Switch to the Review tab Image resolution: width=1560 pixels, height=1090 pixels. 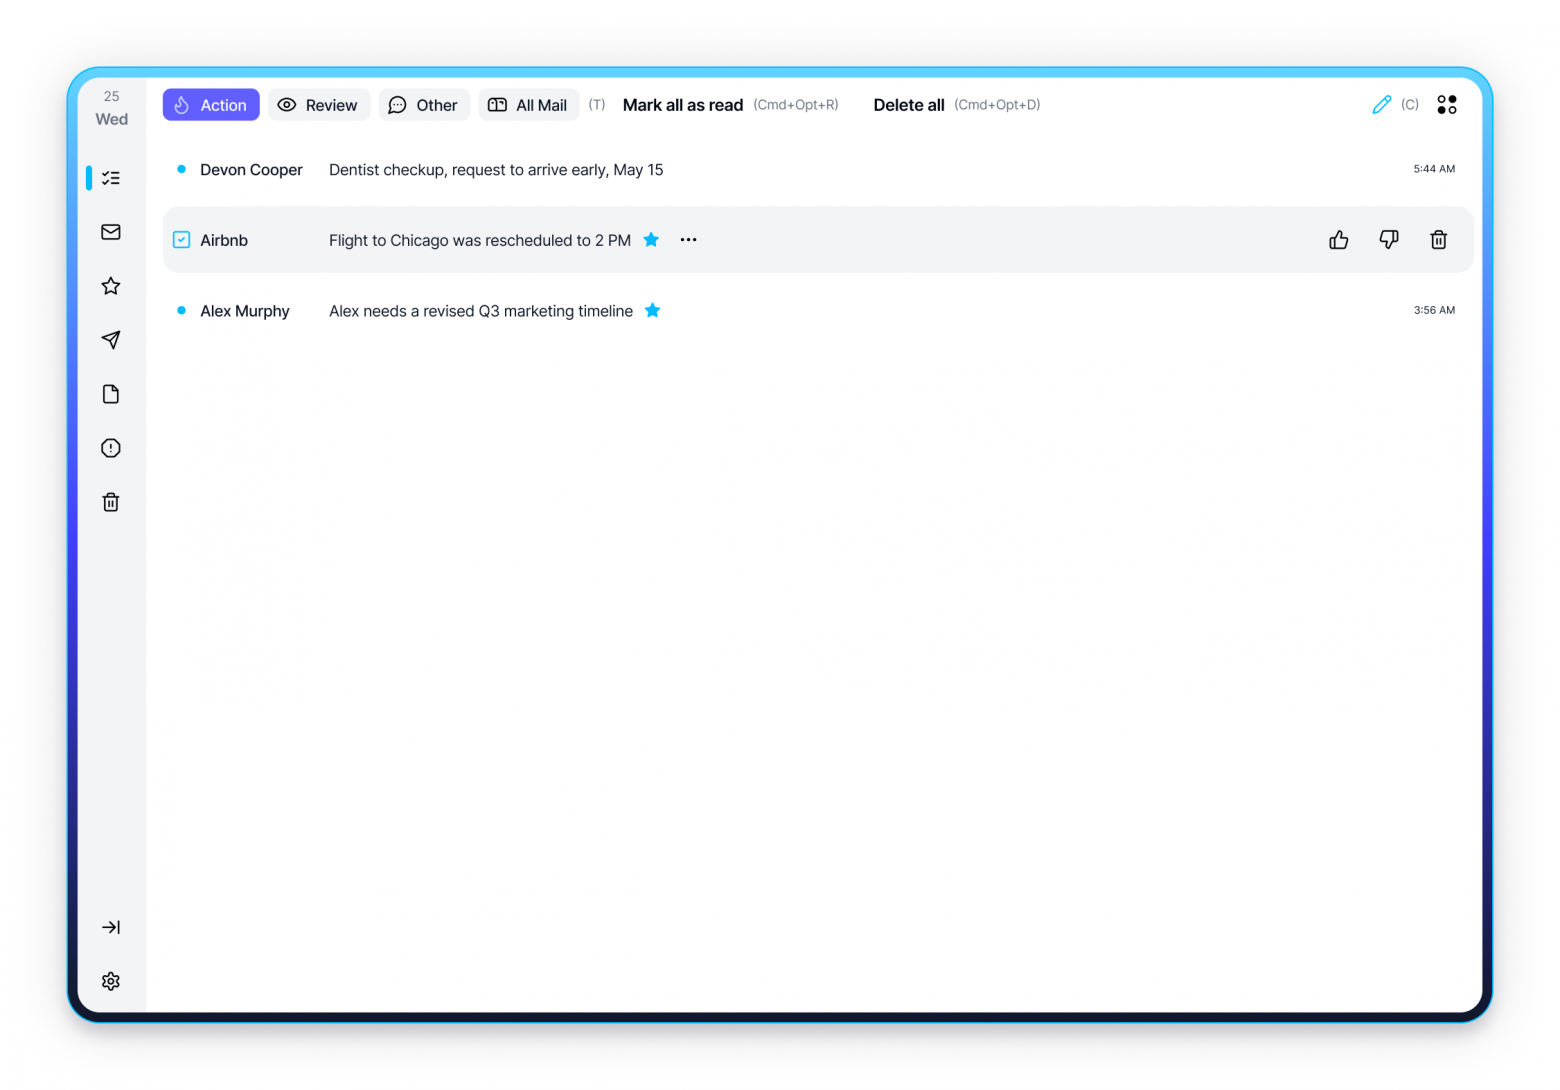[x=319, y=105]
